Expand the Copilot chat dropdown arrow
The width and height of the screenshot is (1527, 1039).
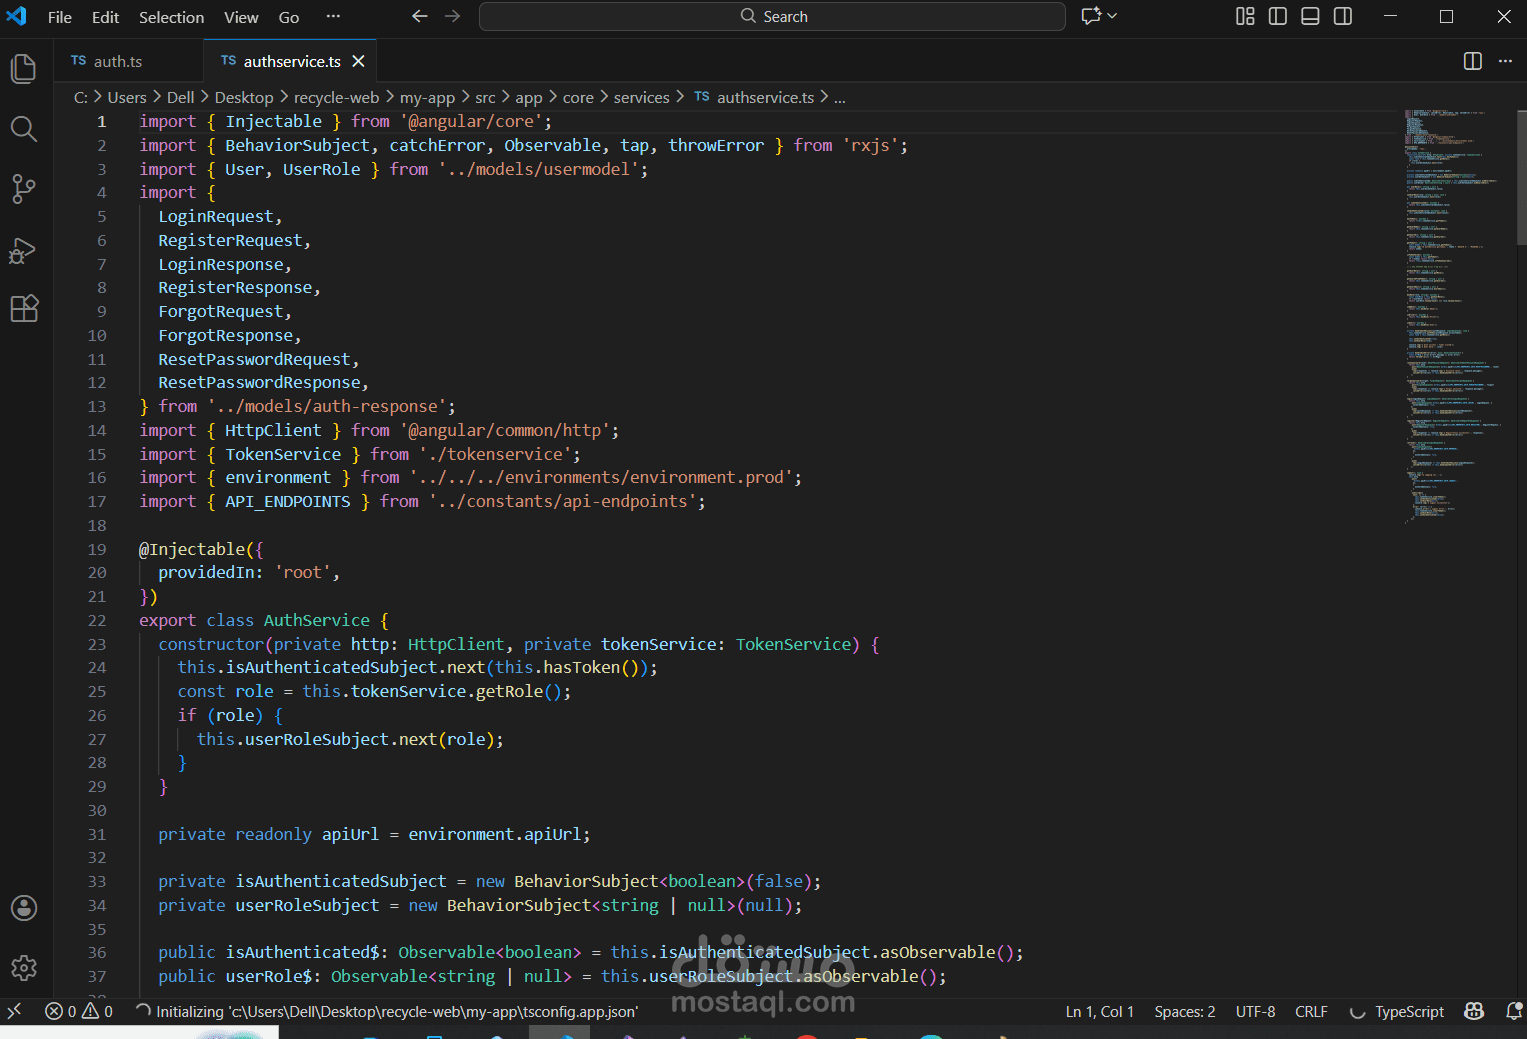coord(1112,16)
